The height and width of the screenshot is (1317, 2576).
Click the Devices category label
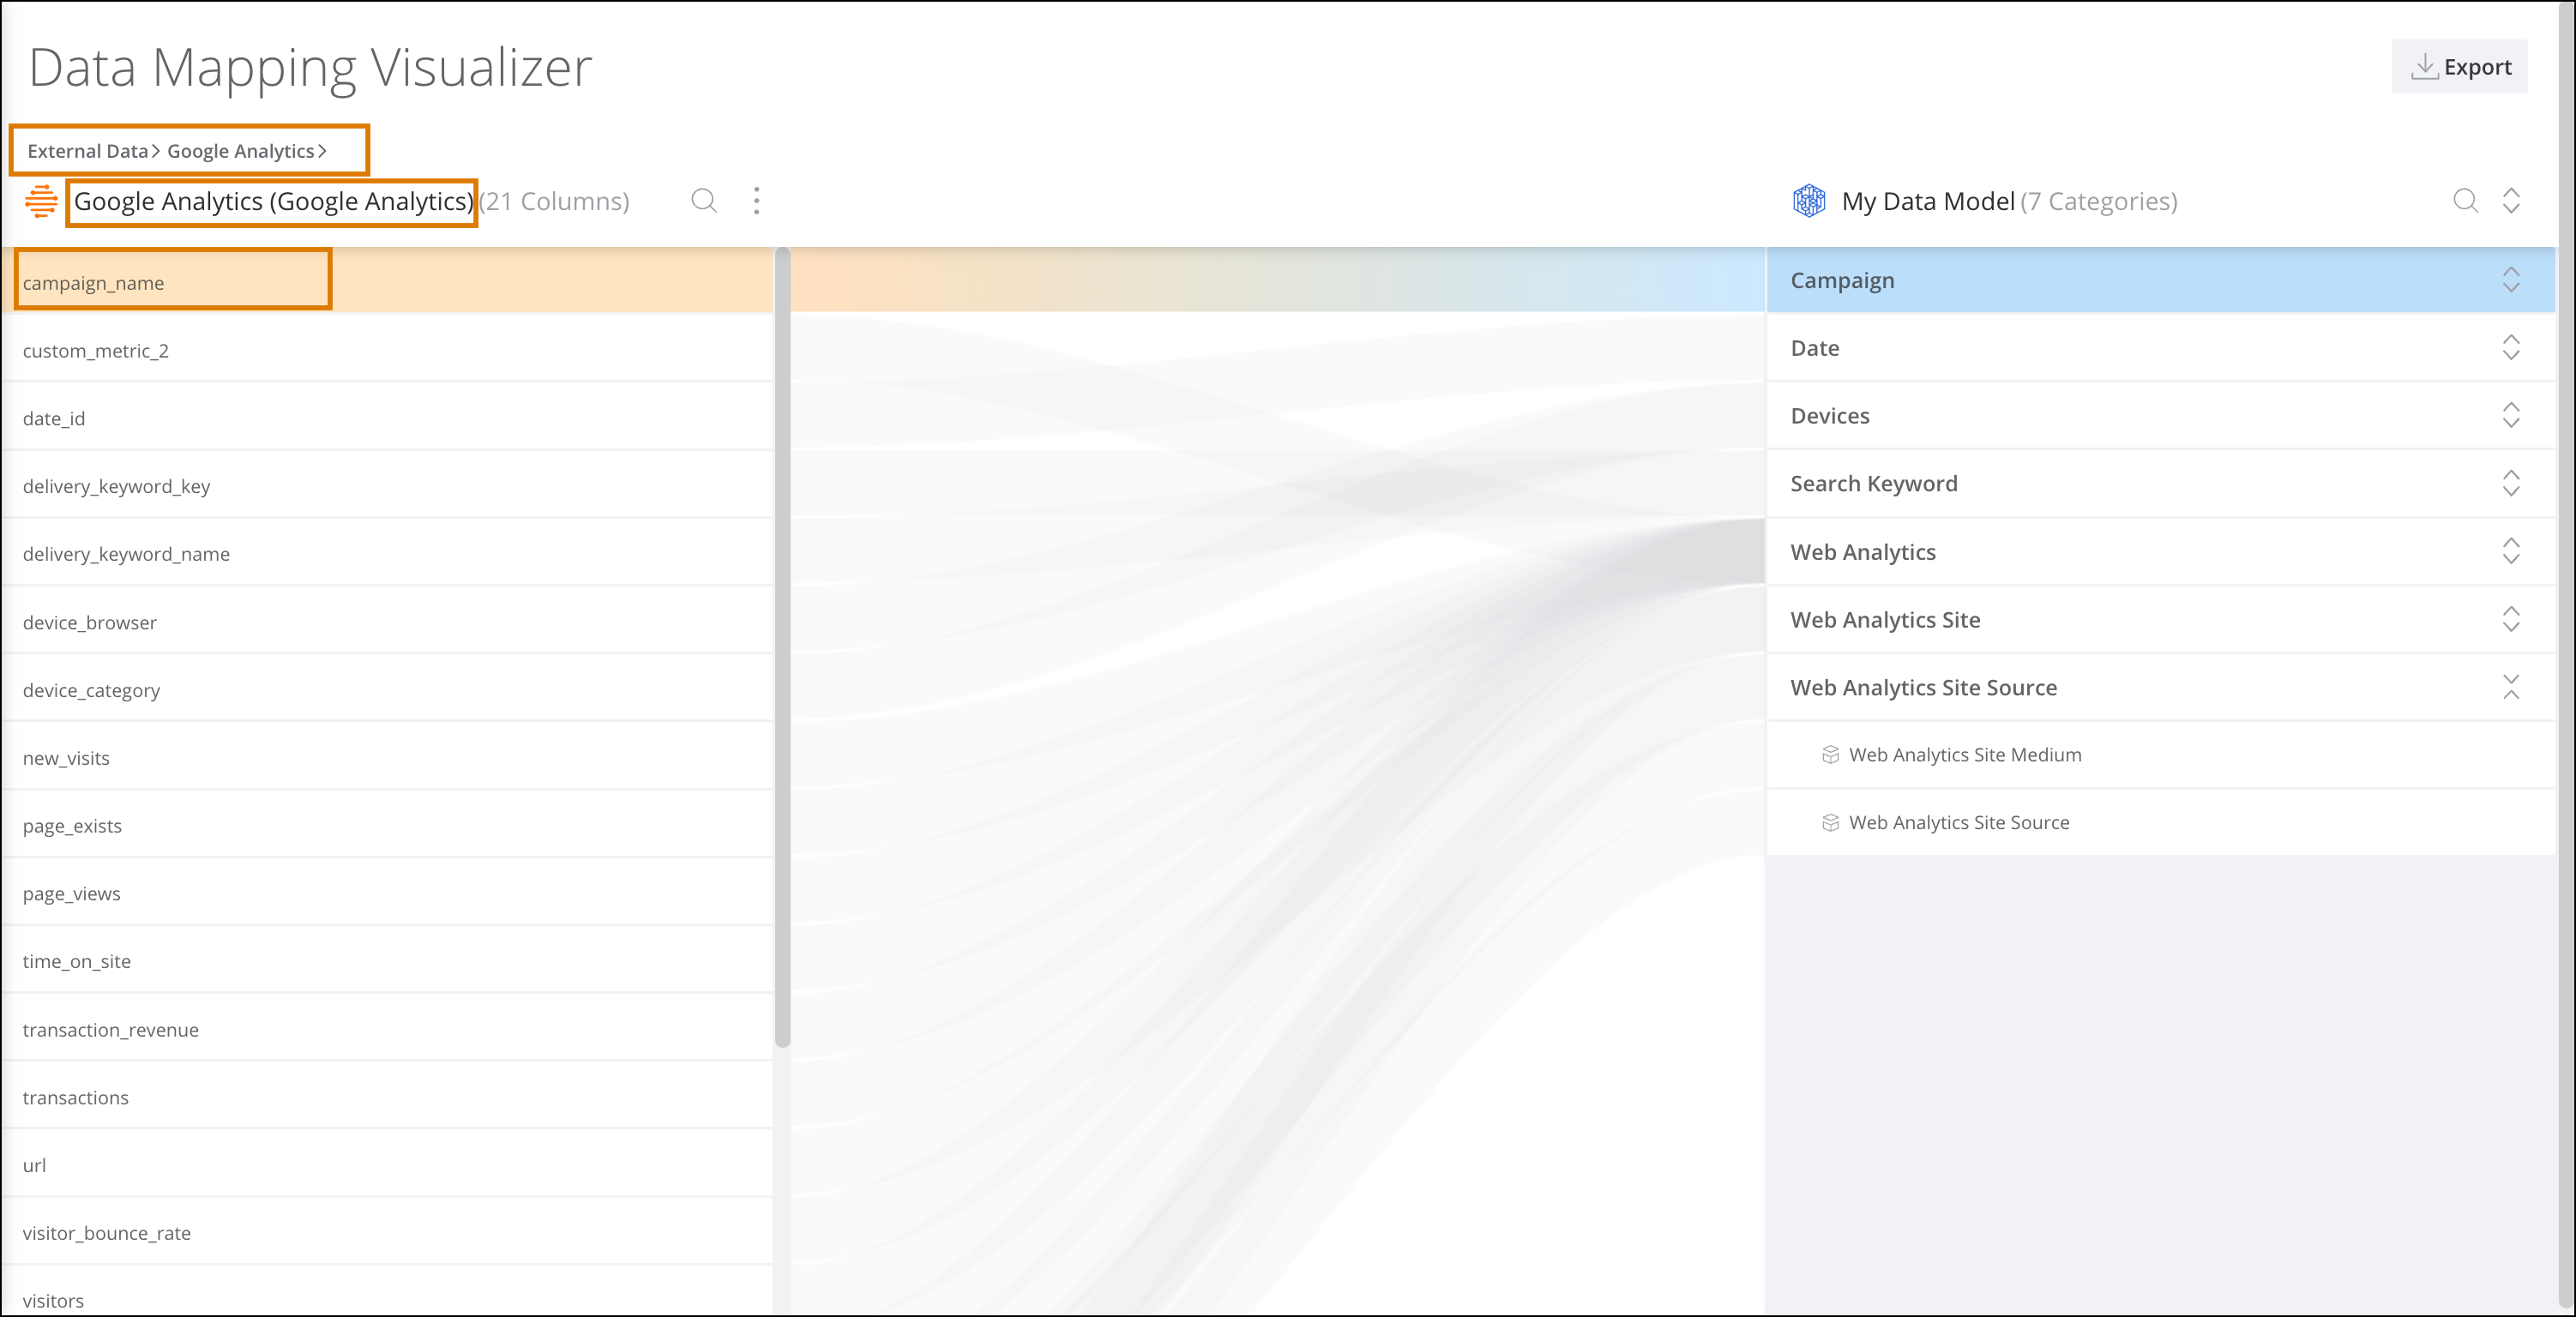tap(1829, 415)
